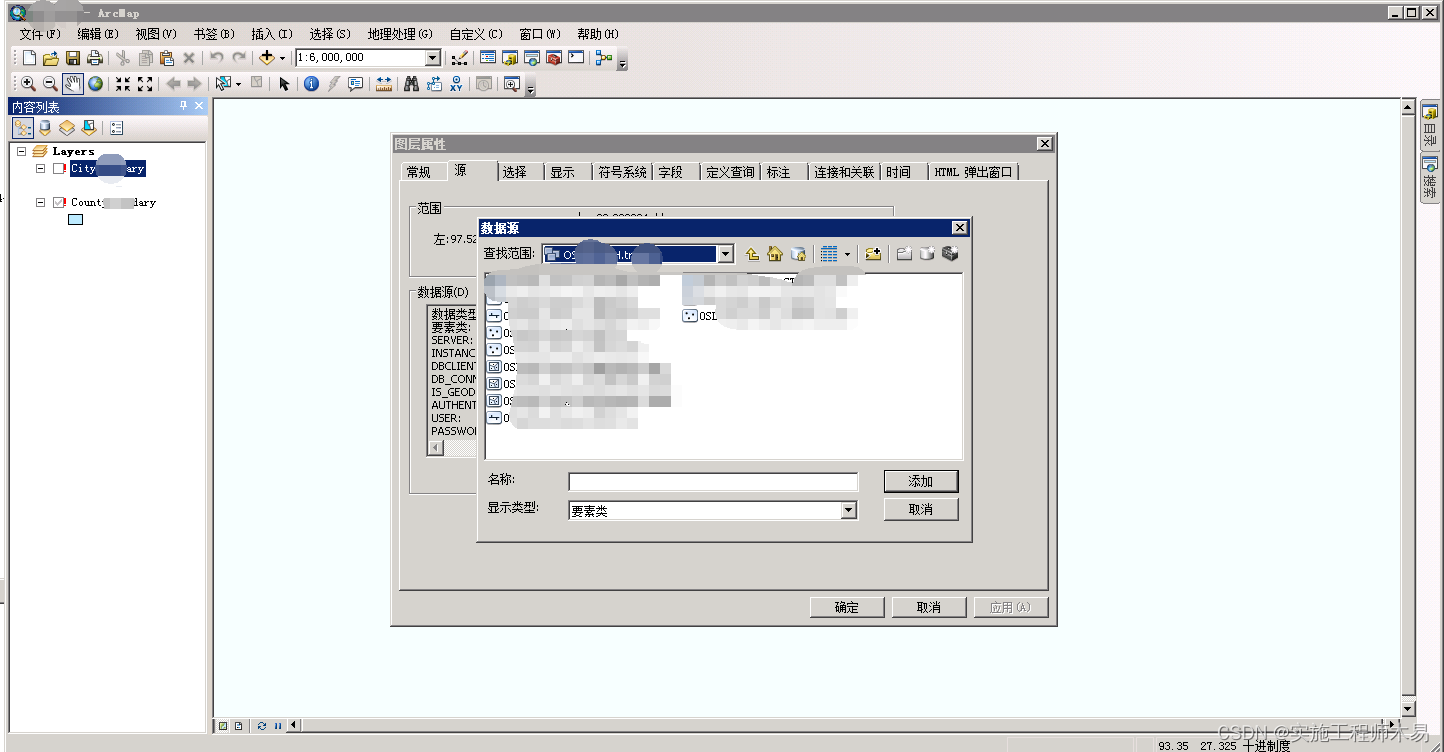Launch the ModelBuilder icon
1444x752 pixels.
(603, 58)
